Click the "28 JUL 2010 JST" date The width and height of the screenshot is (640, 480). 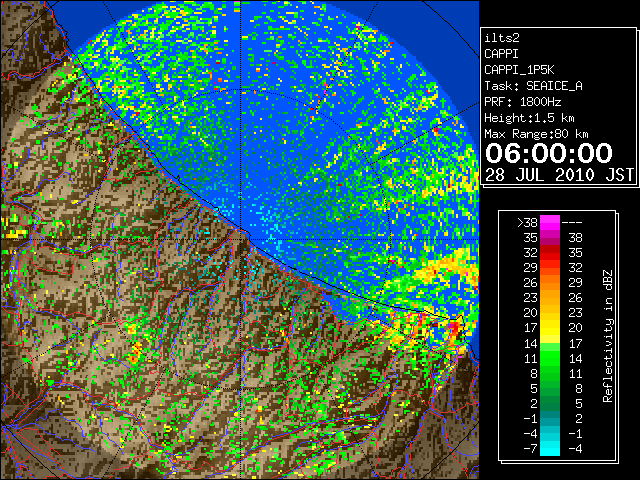559,175
